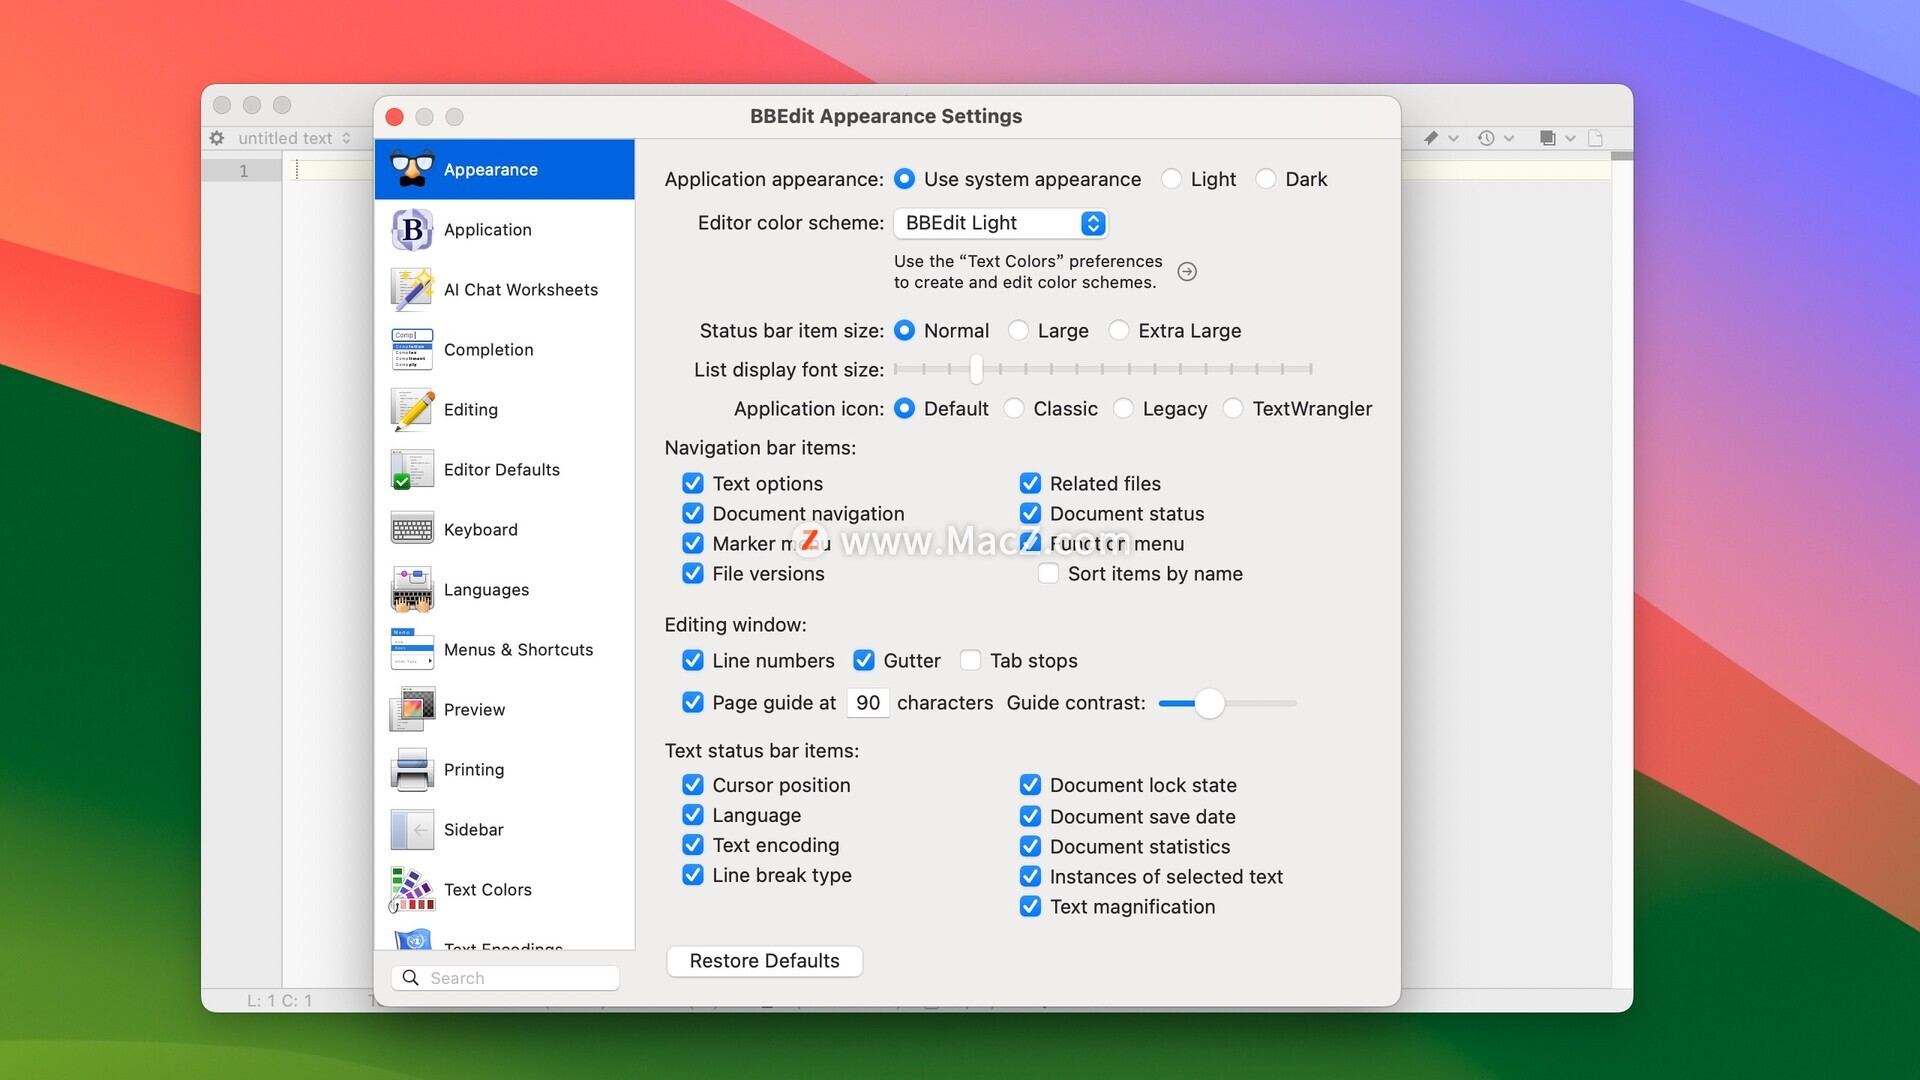Click the Restore Defaults button
The height and width of the screenshot is (1080, 1920).
[764, 961]
